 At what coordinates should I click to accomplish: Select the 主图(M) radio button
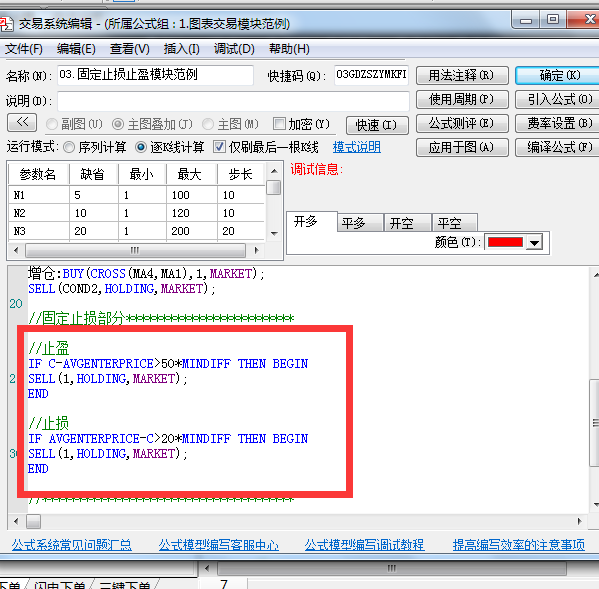click(208, 124)
